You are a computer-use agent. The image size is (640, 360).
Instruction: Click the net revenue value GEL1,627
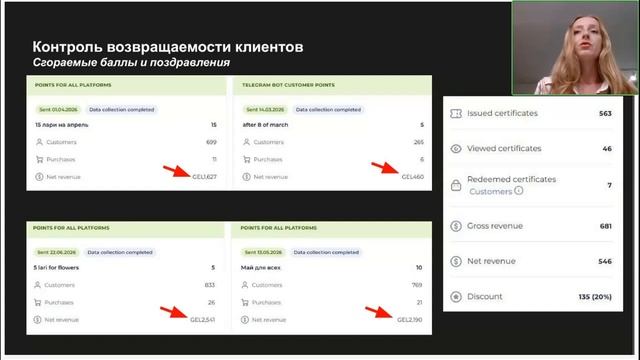pos(204,177)
